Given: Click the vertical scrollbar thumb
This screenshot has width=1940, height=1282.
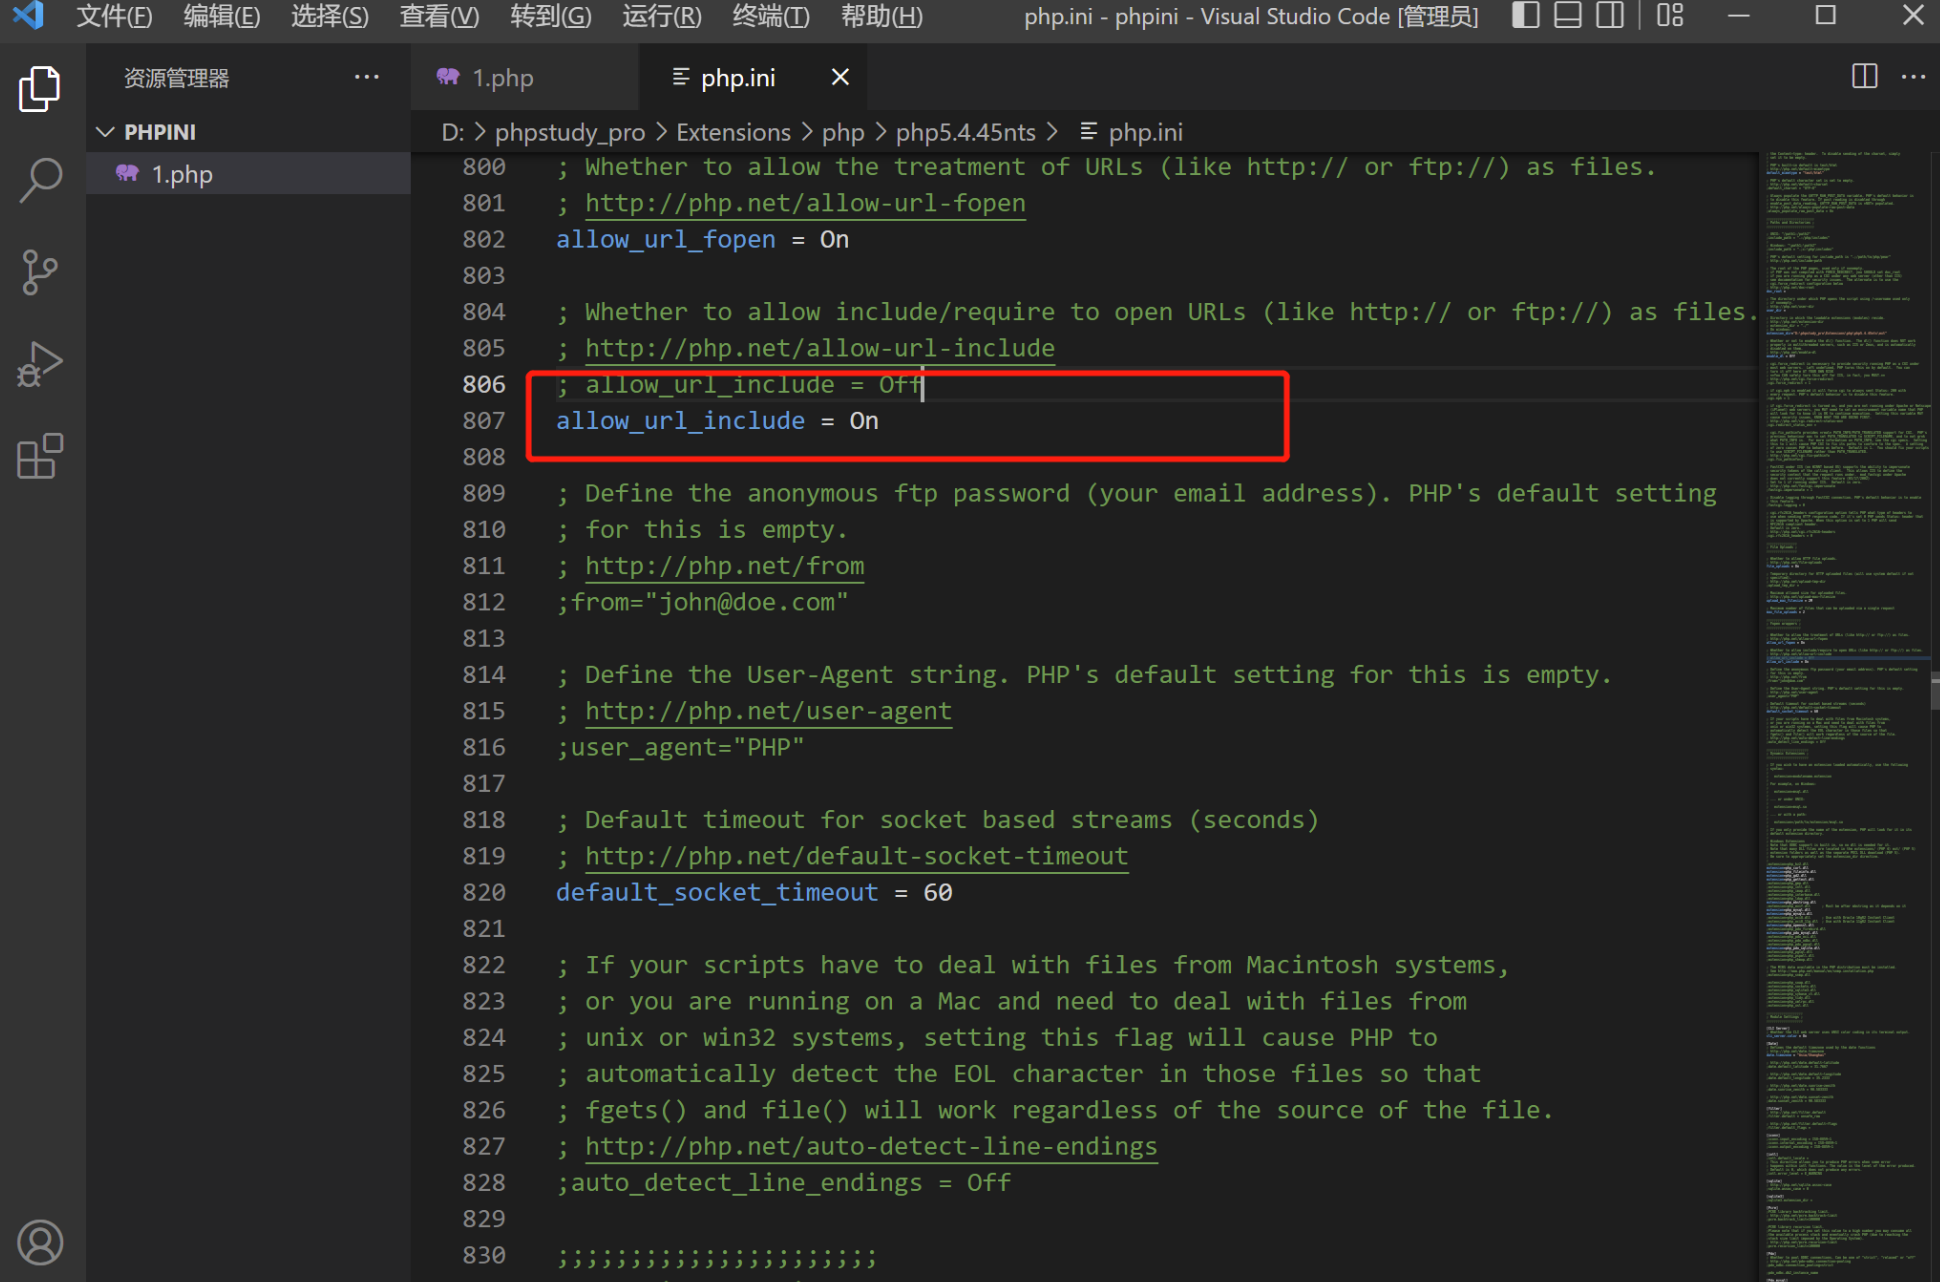Looking at the screenshot, I should (x=1935, y=692).
